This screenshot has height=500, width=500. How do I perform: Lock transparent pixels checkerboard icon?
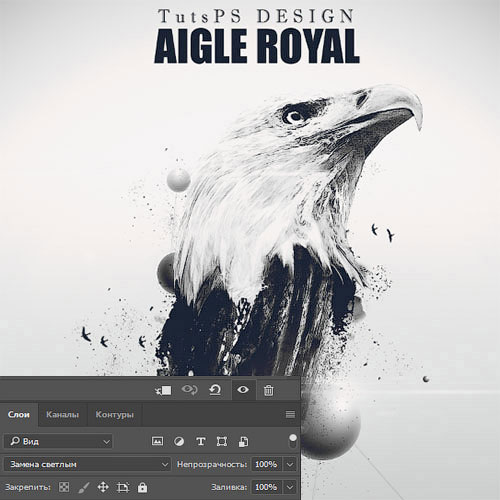64,487
